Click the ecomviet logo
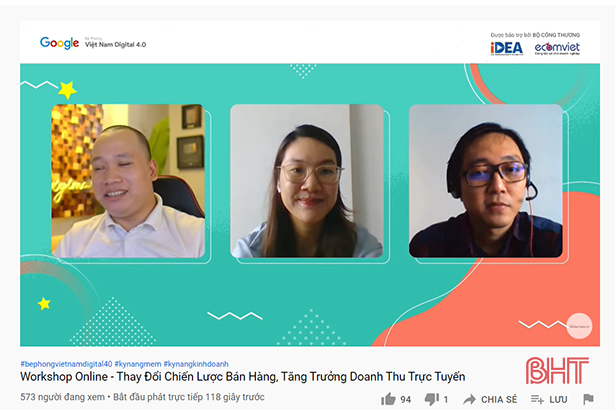Screen dimensions: 615x410 click(x=557, y=48)
